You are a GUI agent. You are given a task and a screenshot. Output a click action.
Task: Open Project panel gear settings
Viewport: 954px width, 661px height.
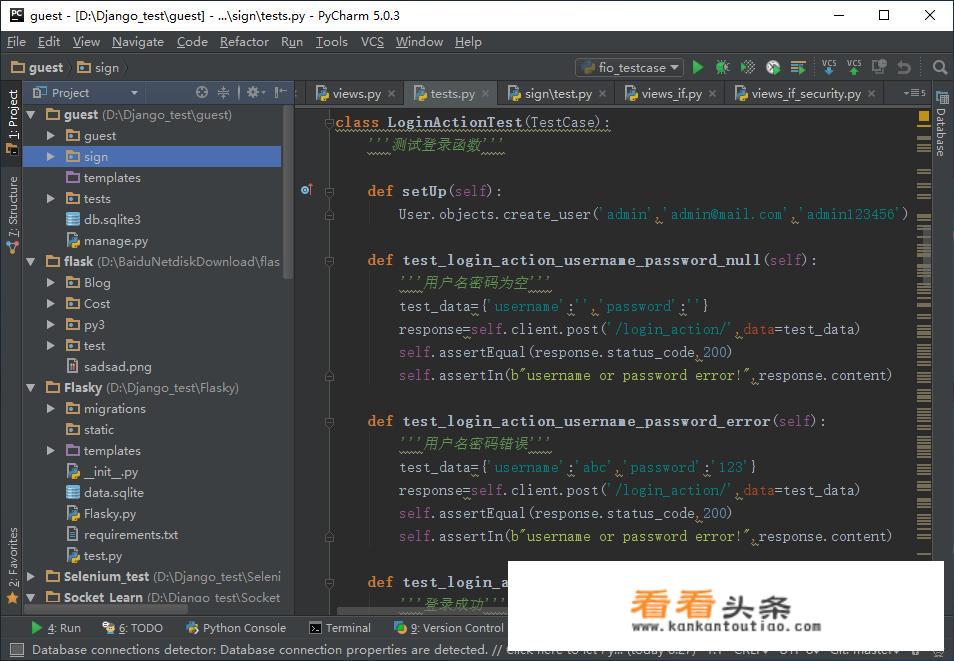pyautogui.click(x=254, y=93)
